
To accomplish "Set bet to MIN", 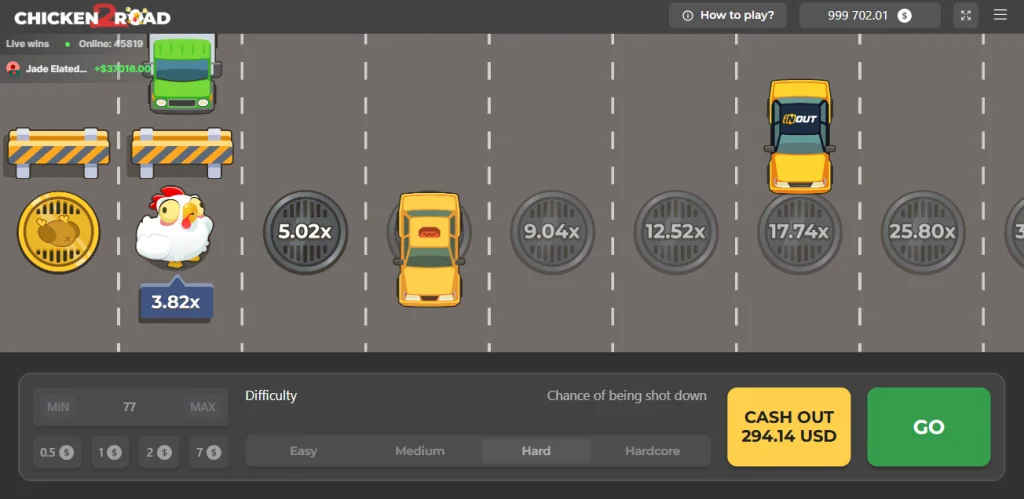I will tap(58, 407).
